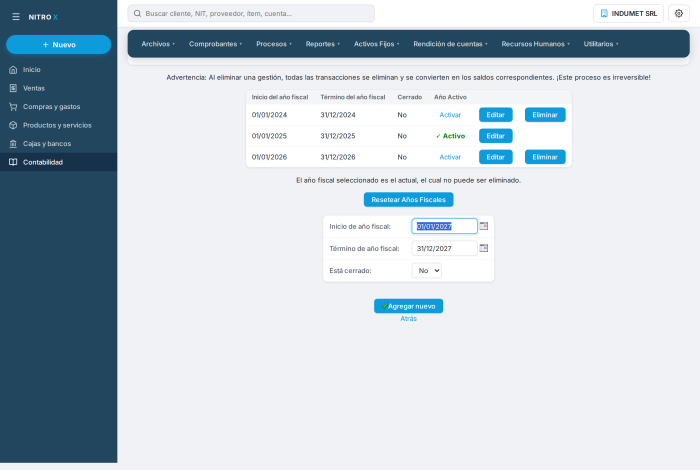Image resolution: width=700 pixels, height=470 pixels.
Task: Click the Inicio de año fiscal date field
Action: (x=445, y=226)
